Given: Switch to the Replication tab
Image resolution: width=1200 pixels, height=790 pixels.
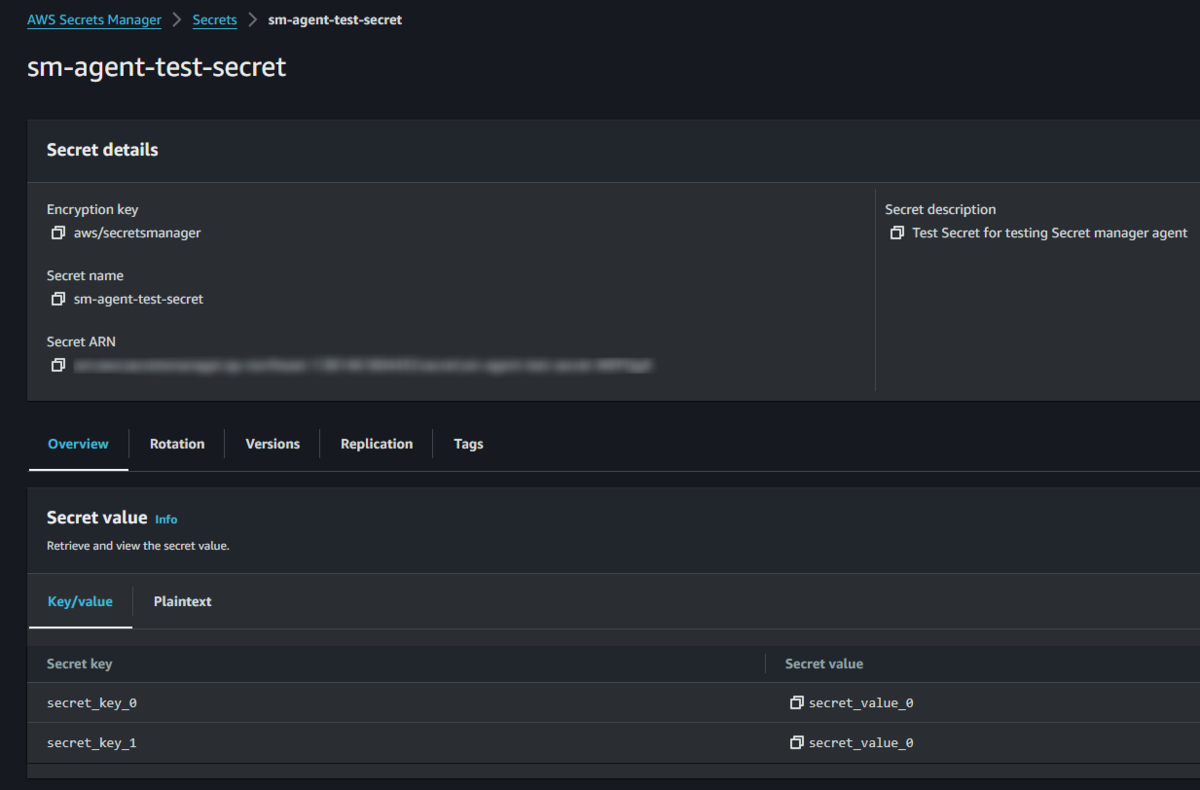Looking at the screenshot, I should point(376,443).
